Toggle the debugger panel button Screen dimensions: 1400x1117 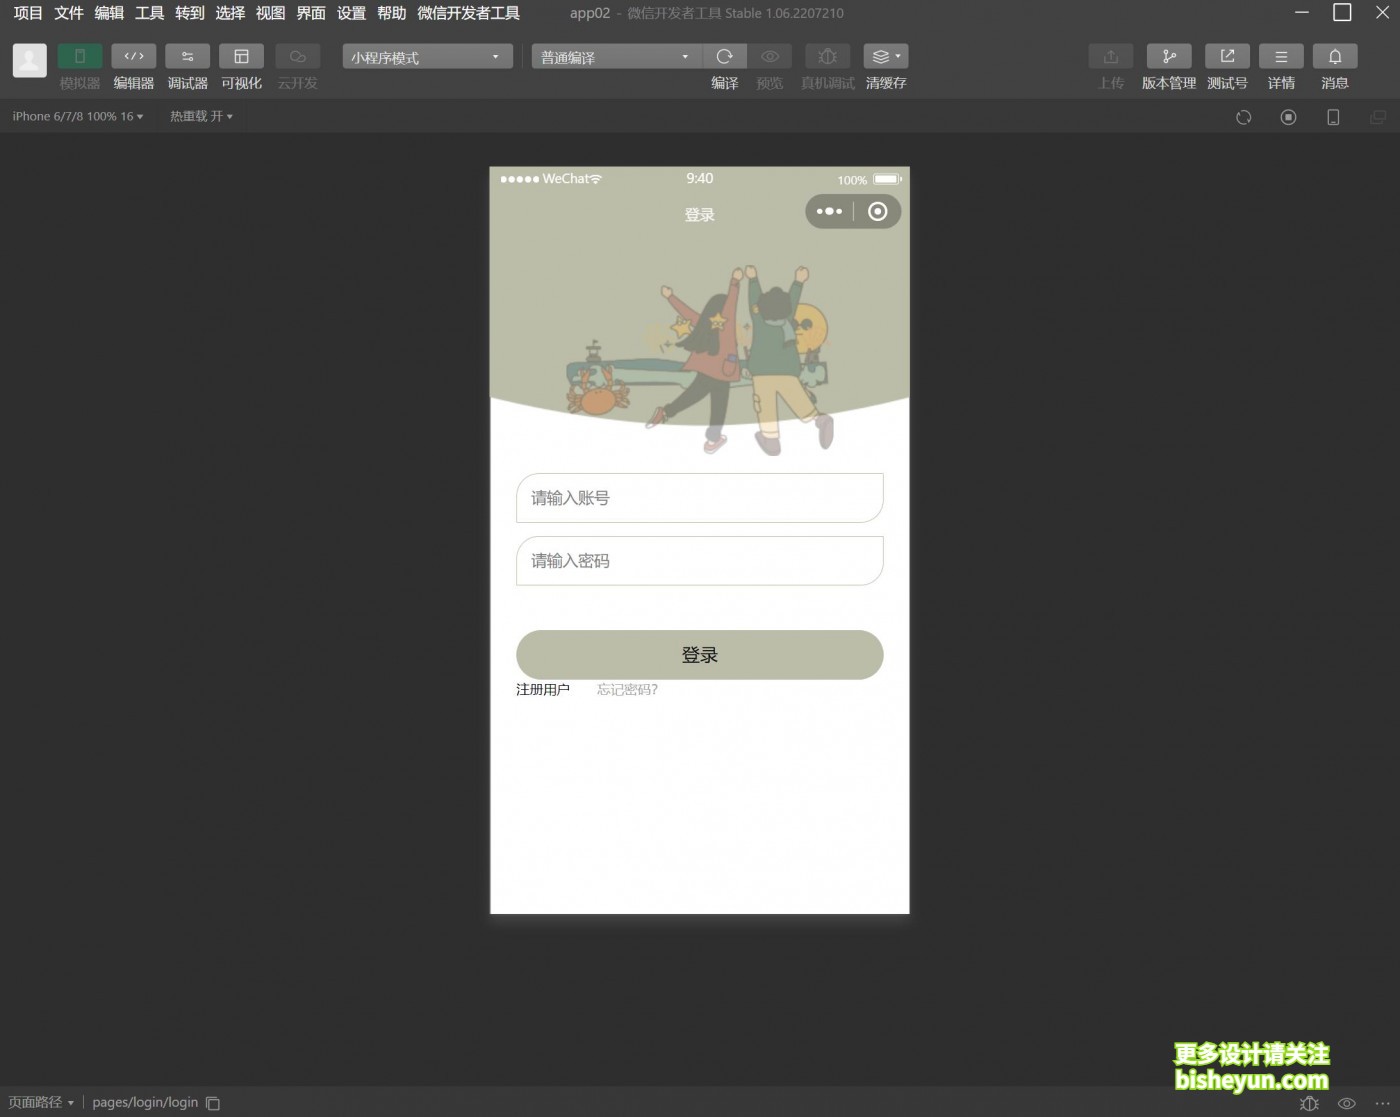[x=188, y=57]
